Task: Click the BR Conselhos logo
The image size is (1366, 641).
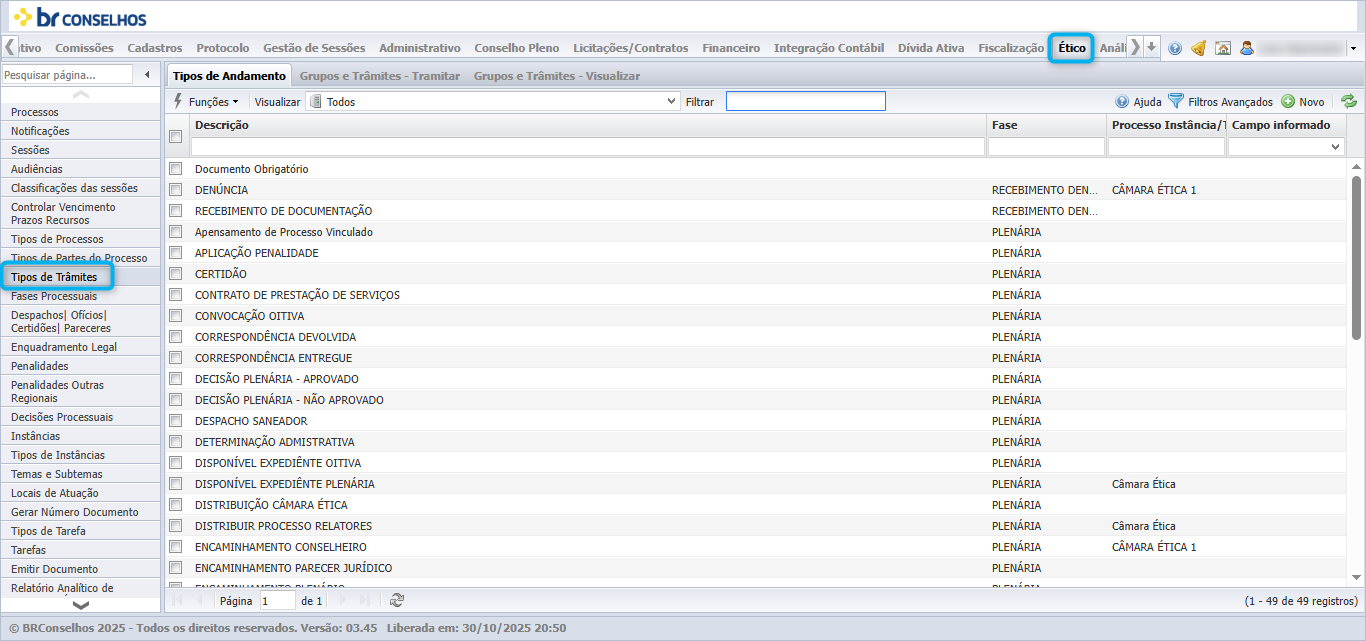Action: click(x=80, y=16)
